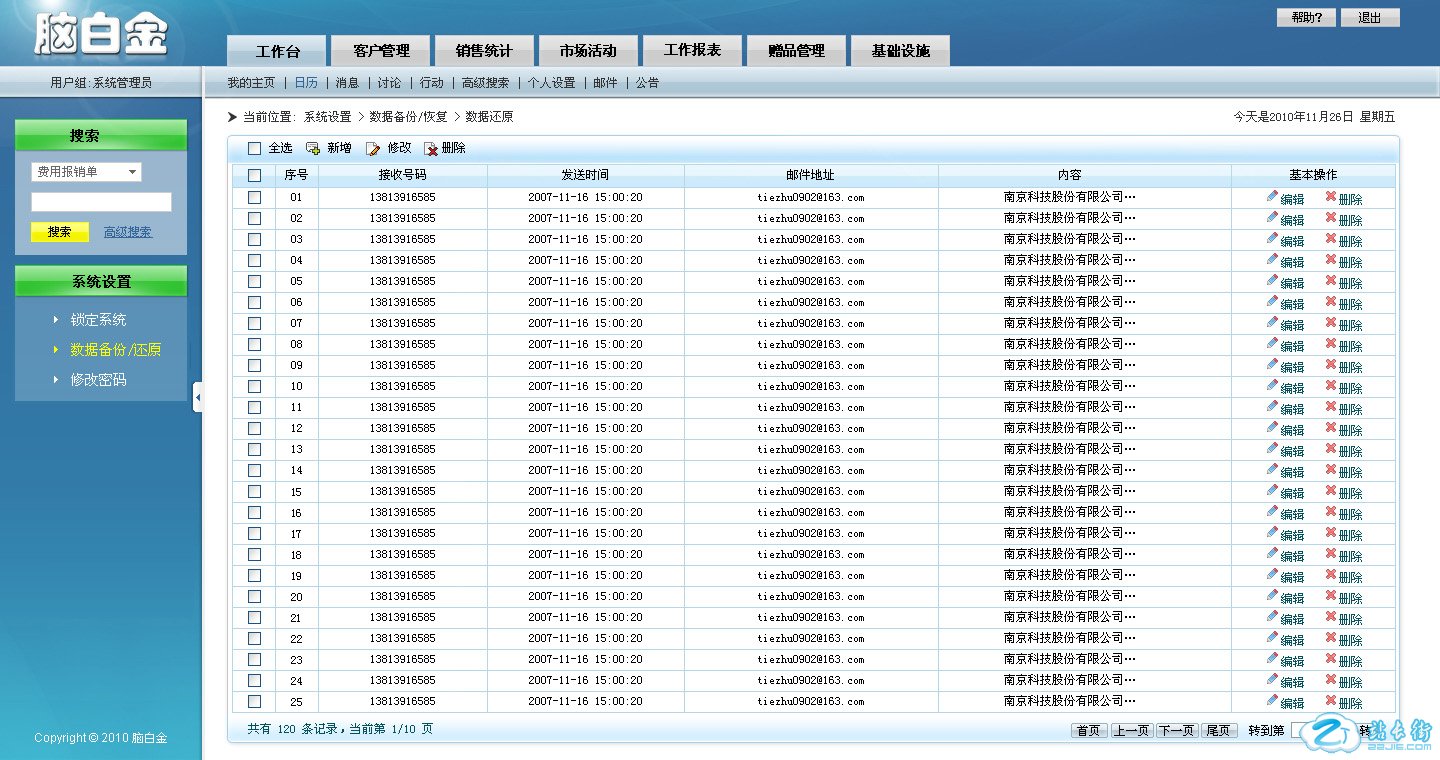1440x760 pixels.
Task: Open the 高级搜索 link in search panel
Action: (x=128, y=232)
